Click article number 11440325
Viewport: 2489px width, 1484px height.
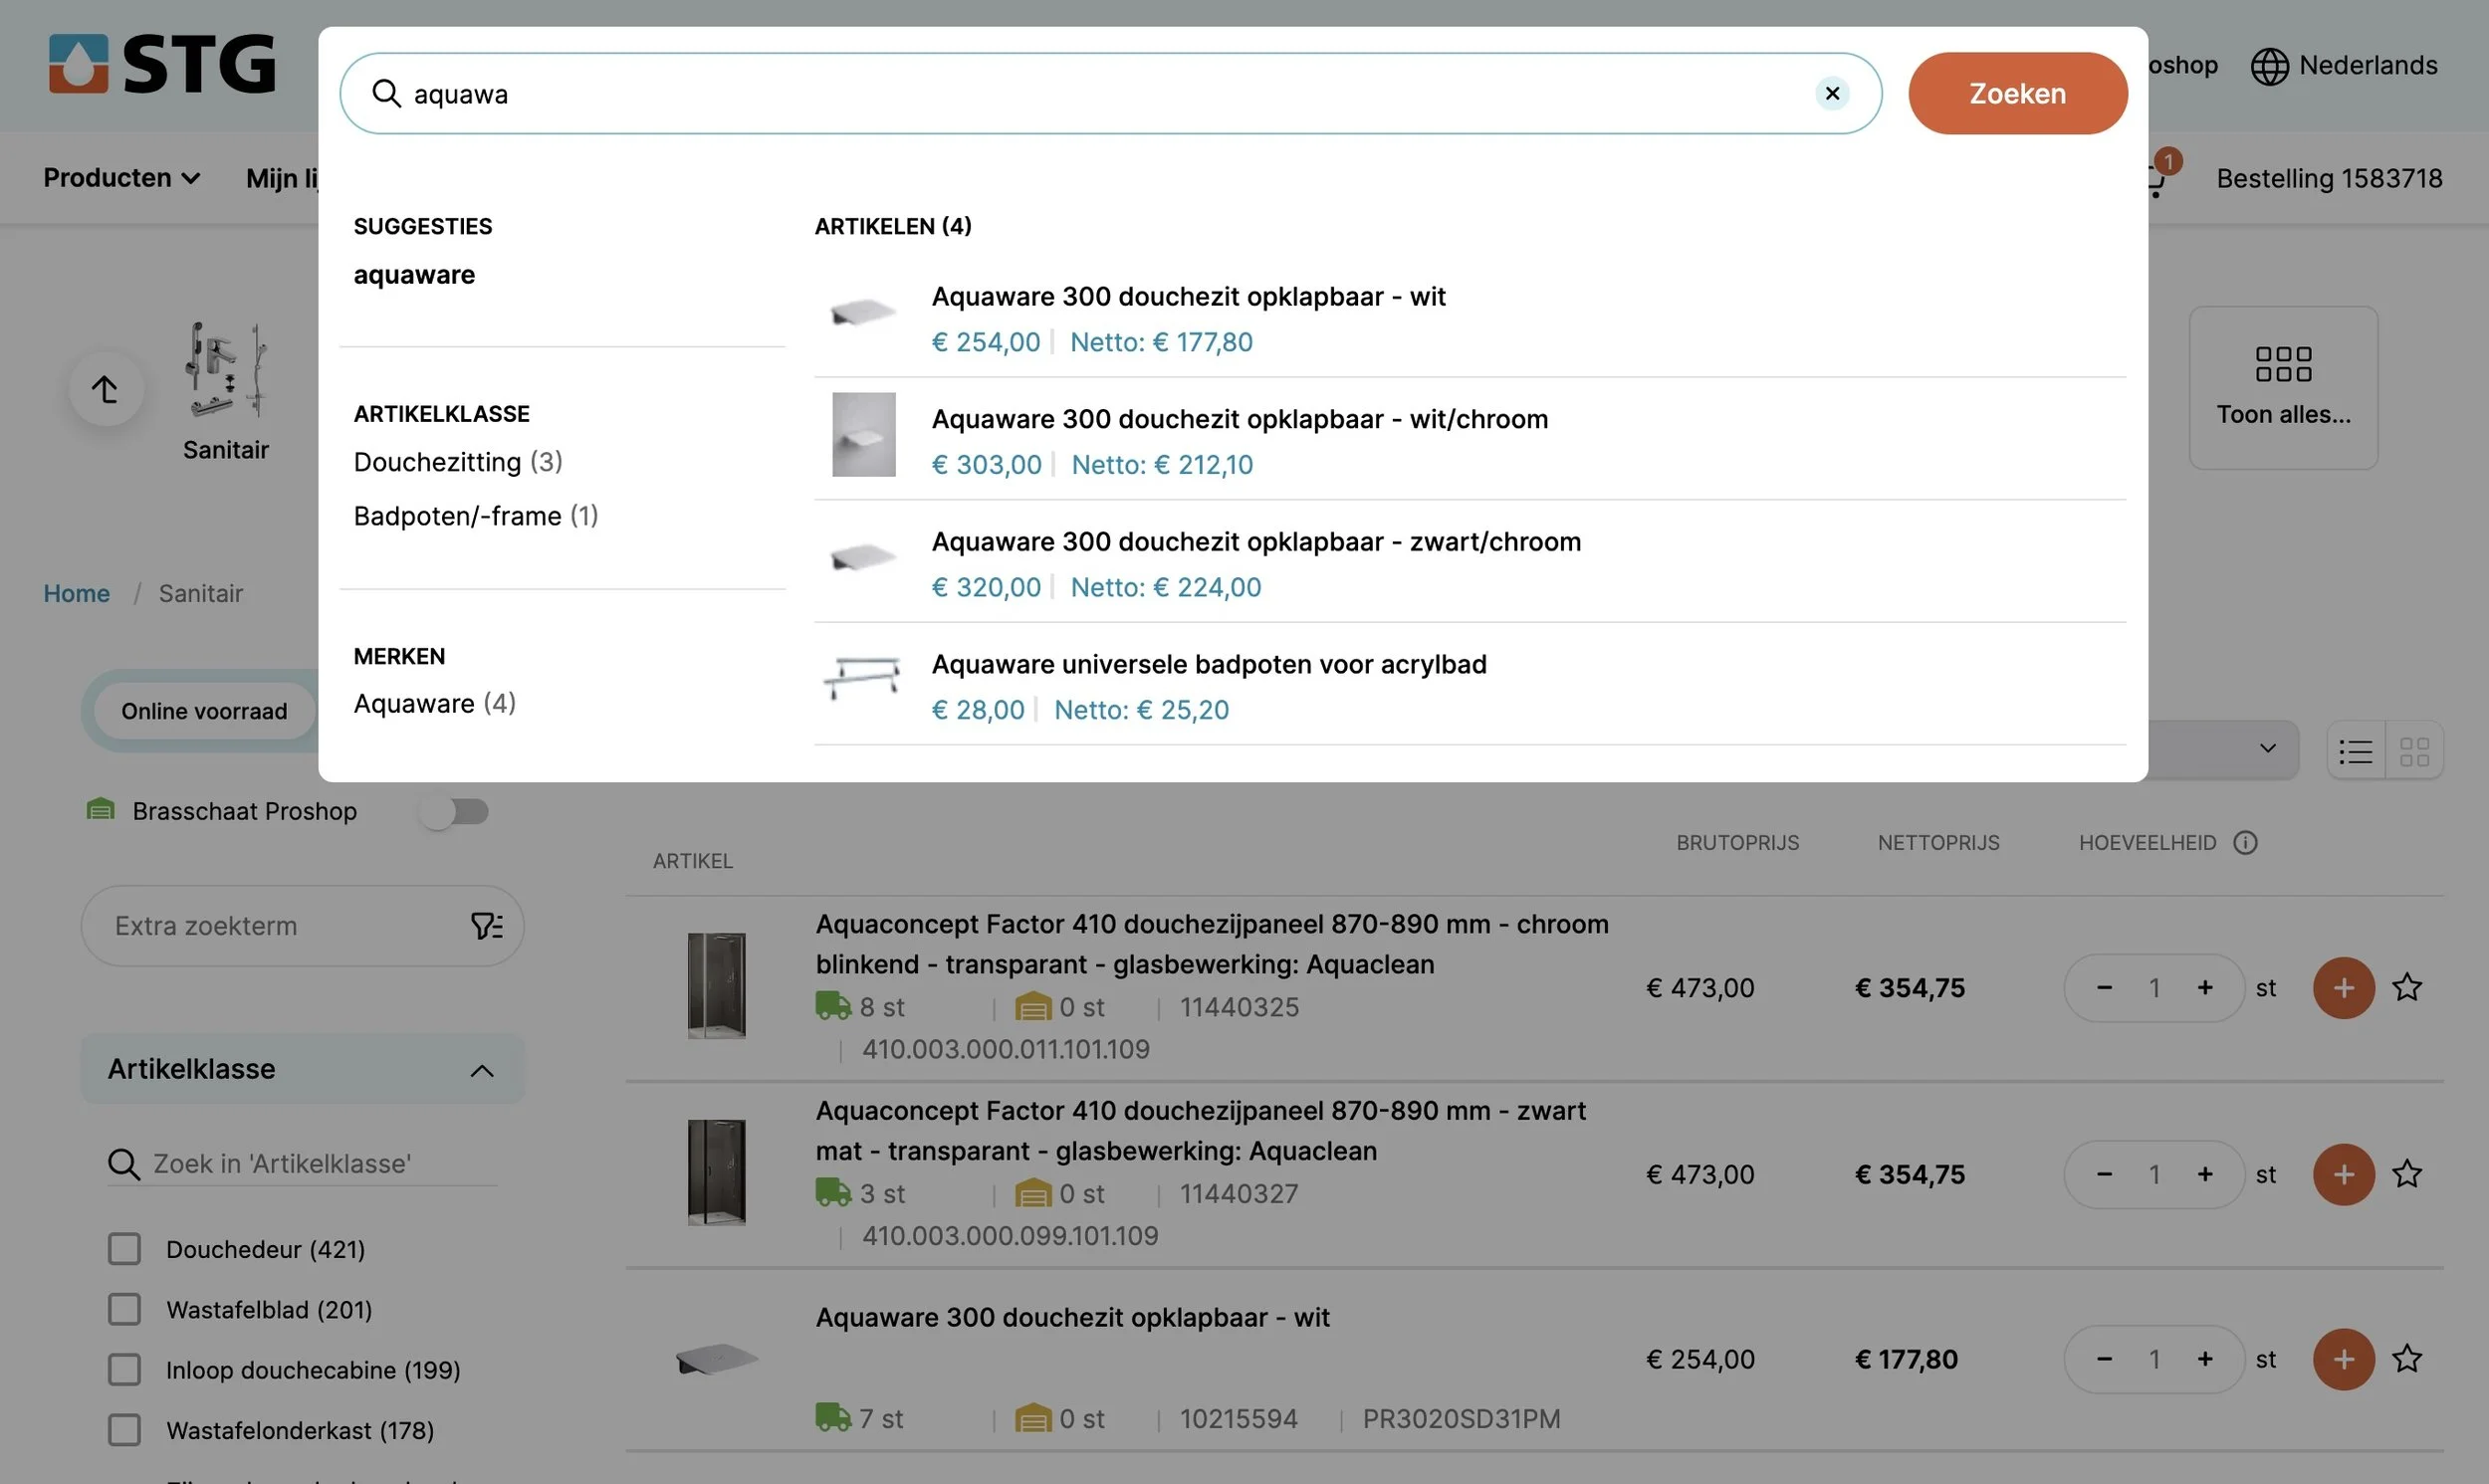(1238, 1007)
